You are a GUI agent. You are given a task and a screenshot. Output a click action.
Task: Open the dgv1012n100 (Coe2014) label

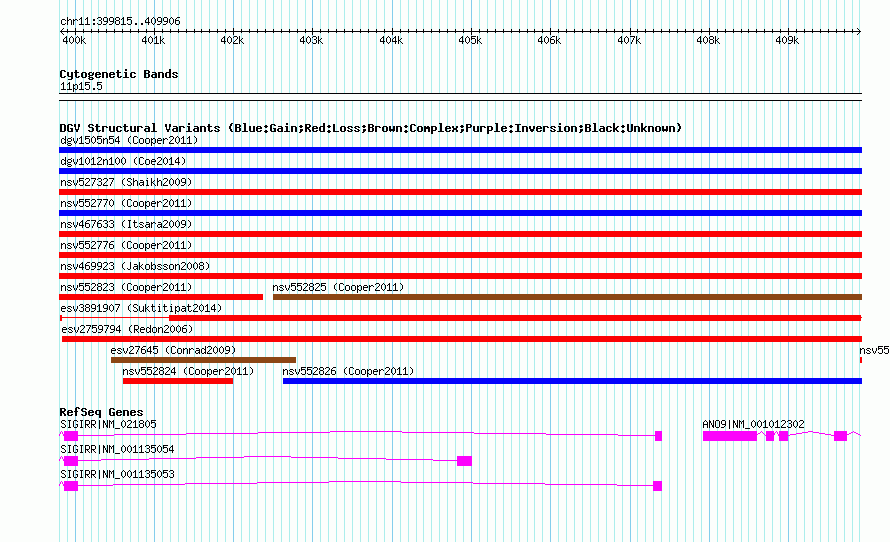click(x=123, y=161)
